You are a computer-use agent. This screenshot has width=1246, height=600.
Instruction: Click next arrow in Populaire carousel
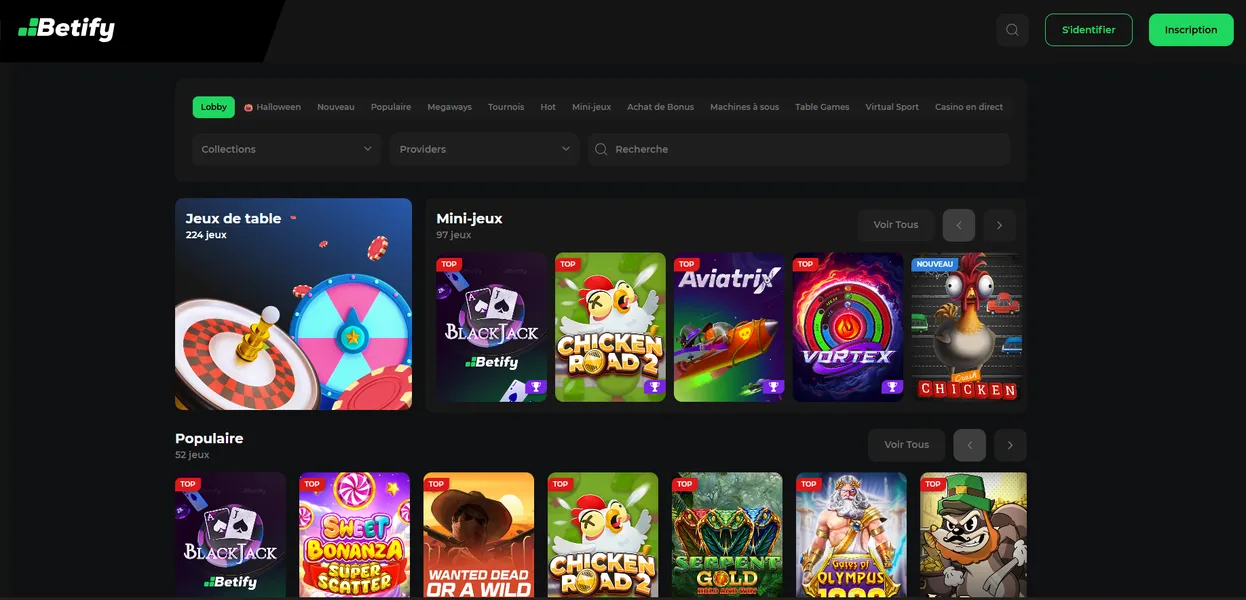click(x=1010, y=445)
